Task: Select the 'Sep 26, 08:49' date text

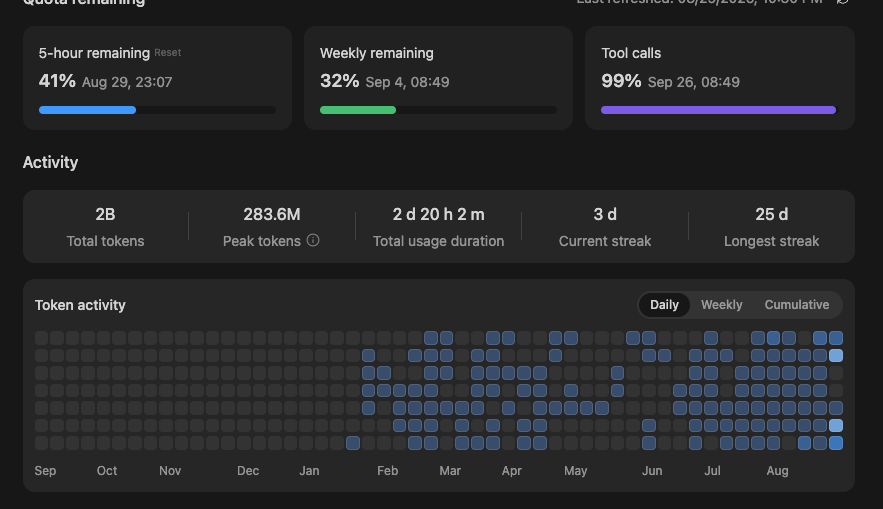Action: 694,82
